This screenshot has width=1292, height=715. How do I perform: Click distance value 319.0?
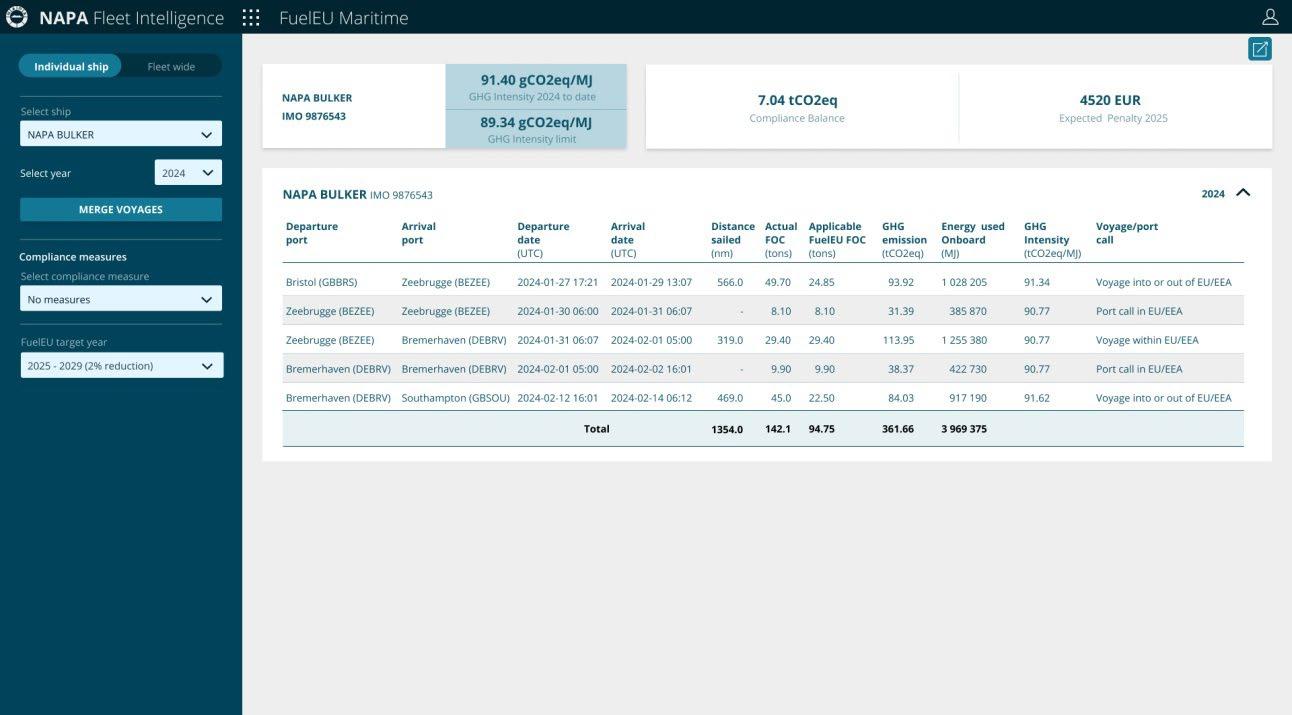coord(730,340)
